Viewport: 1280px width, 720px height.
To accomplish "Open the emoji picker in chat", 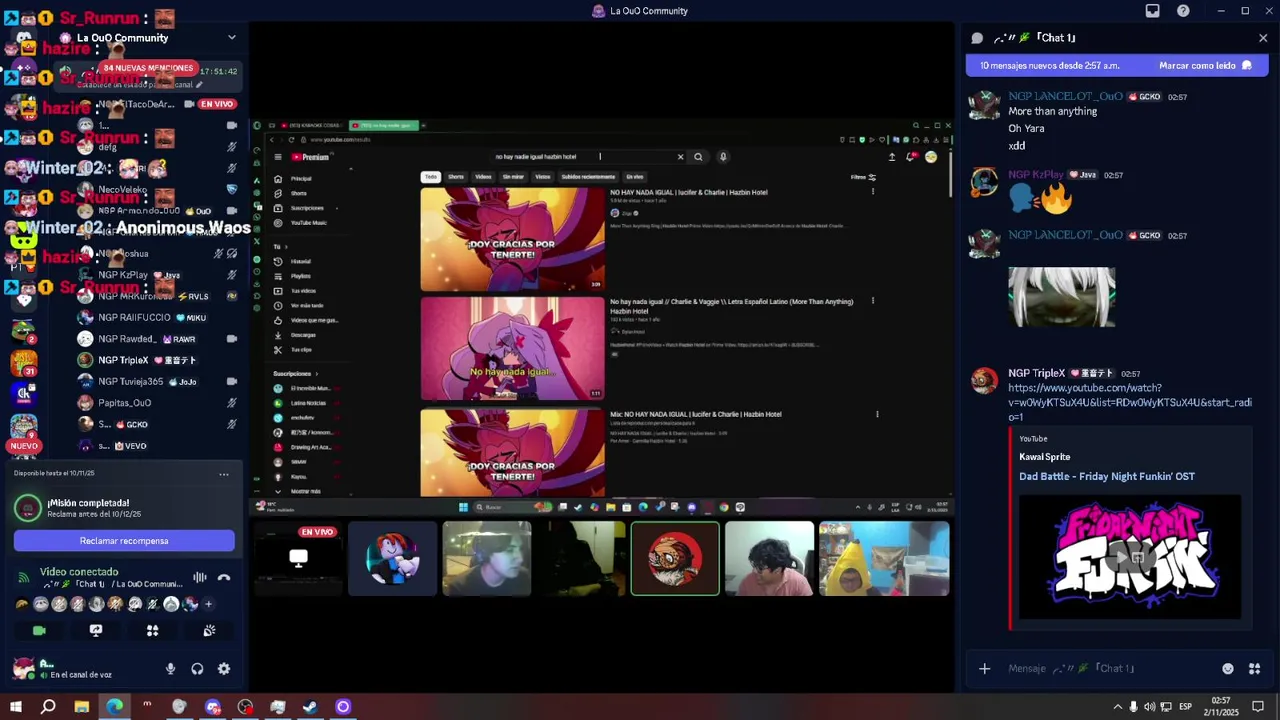I will click(x=1228, y=668).
